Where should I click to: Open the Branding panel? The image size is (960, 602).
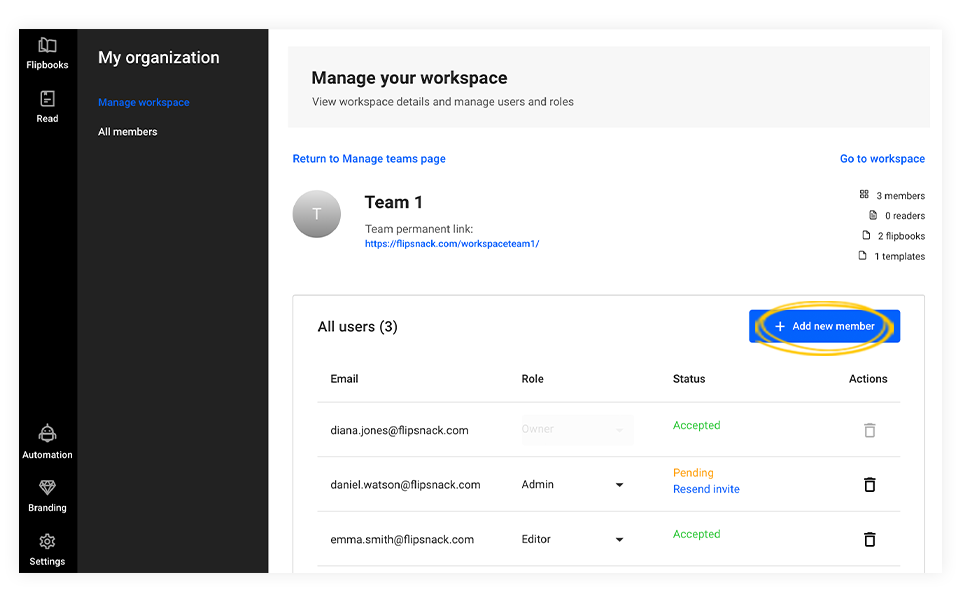47,493
